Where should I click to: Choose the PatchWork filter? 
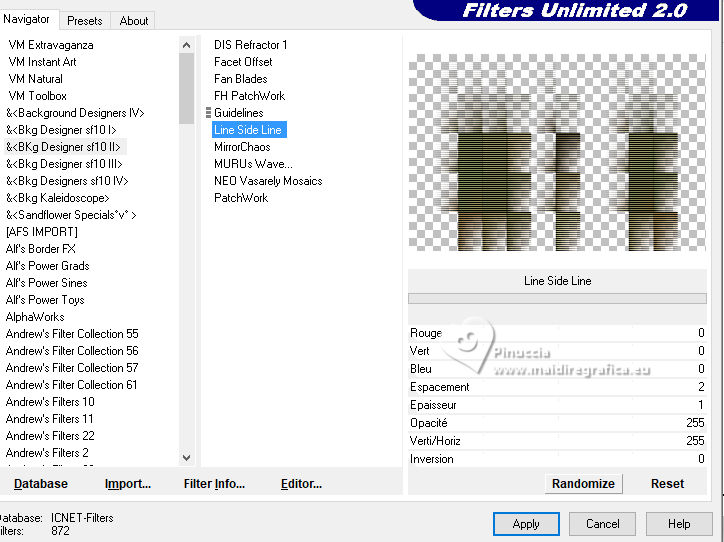point(241,198)
